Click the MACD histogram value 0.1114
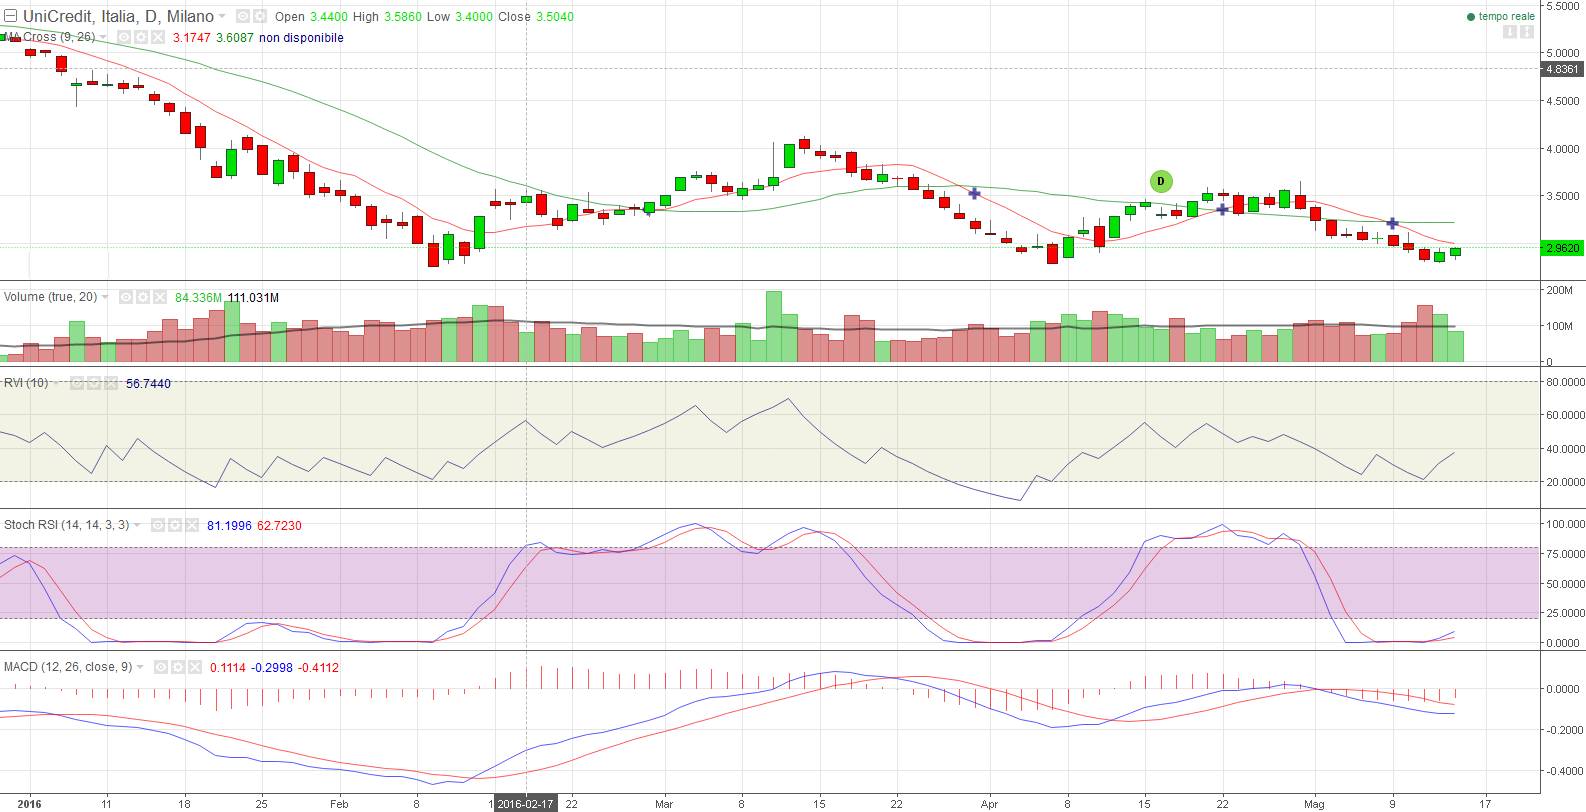1586x812 pixels. [227, 667]
